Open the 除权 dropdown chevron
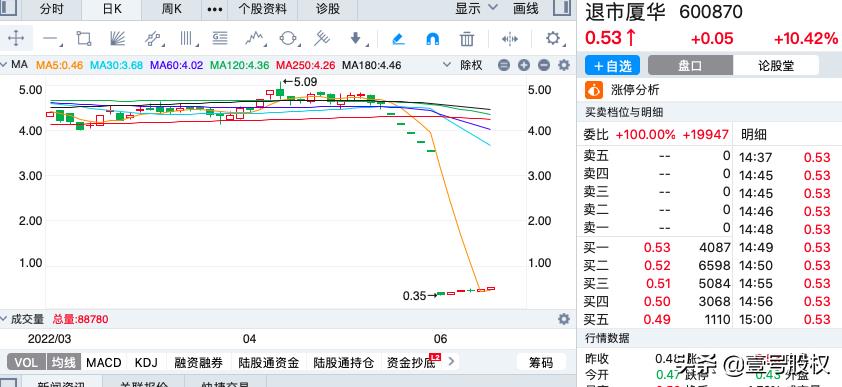 pyautogui.click(x=447, y=65)
